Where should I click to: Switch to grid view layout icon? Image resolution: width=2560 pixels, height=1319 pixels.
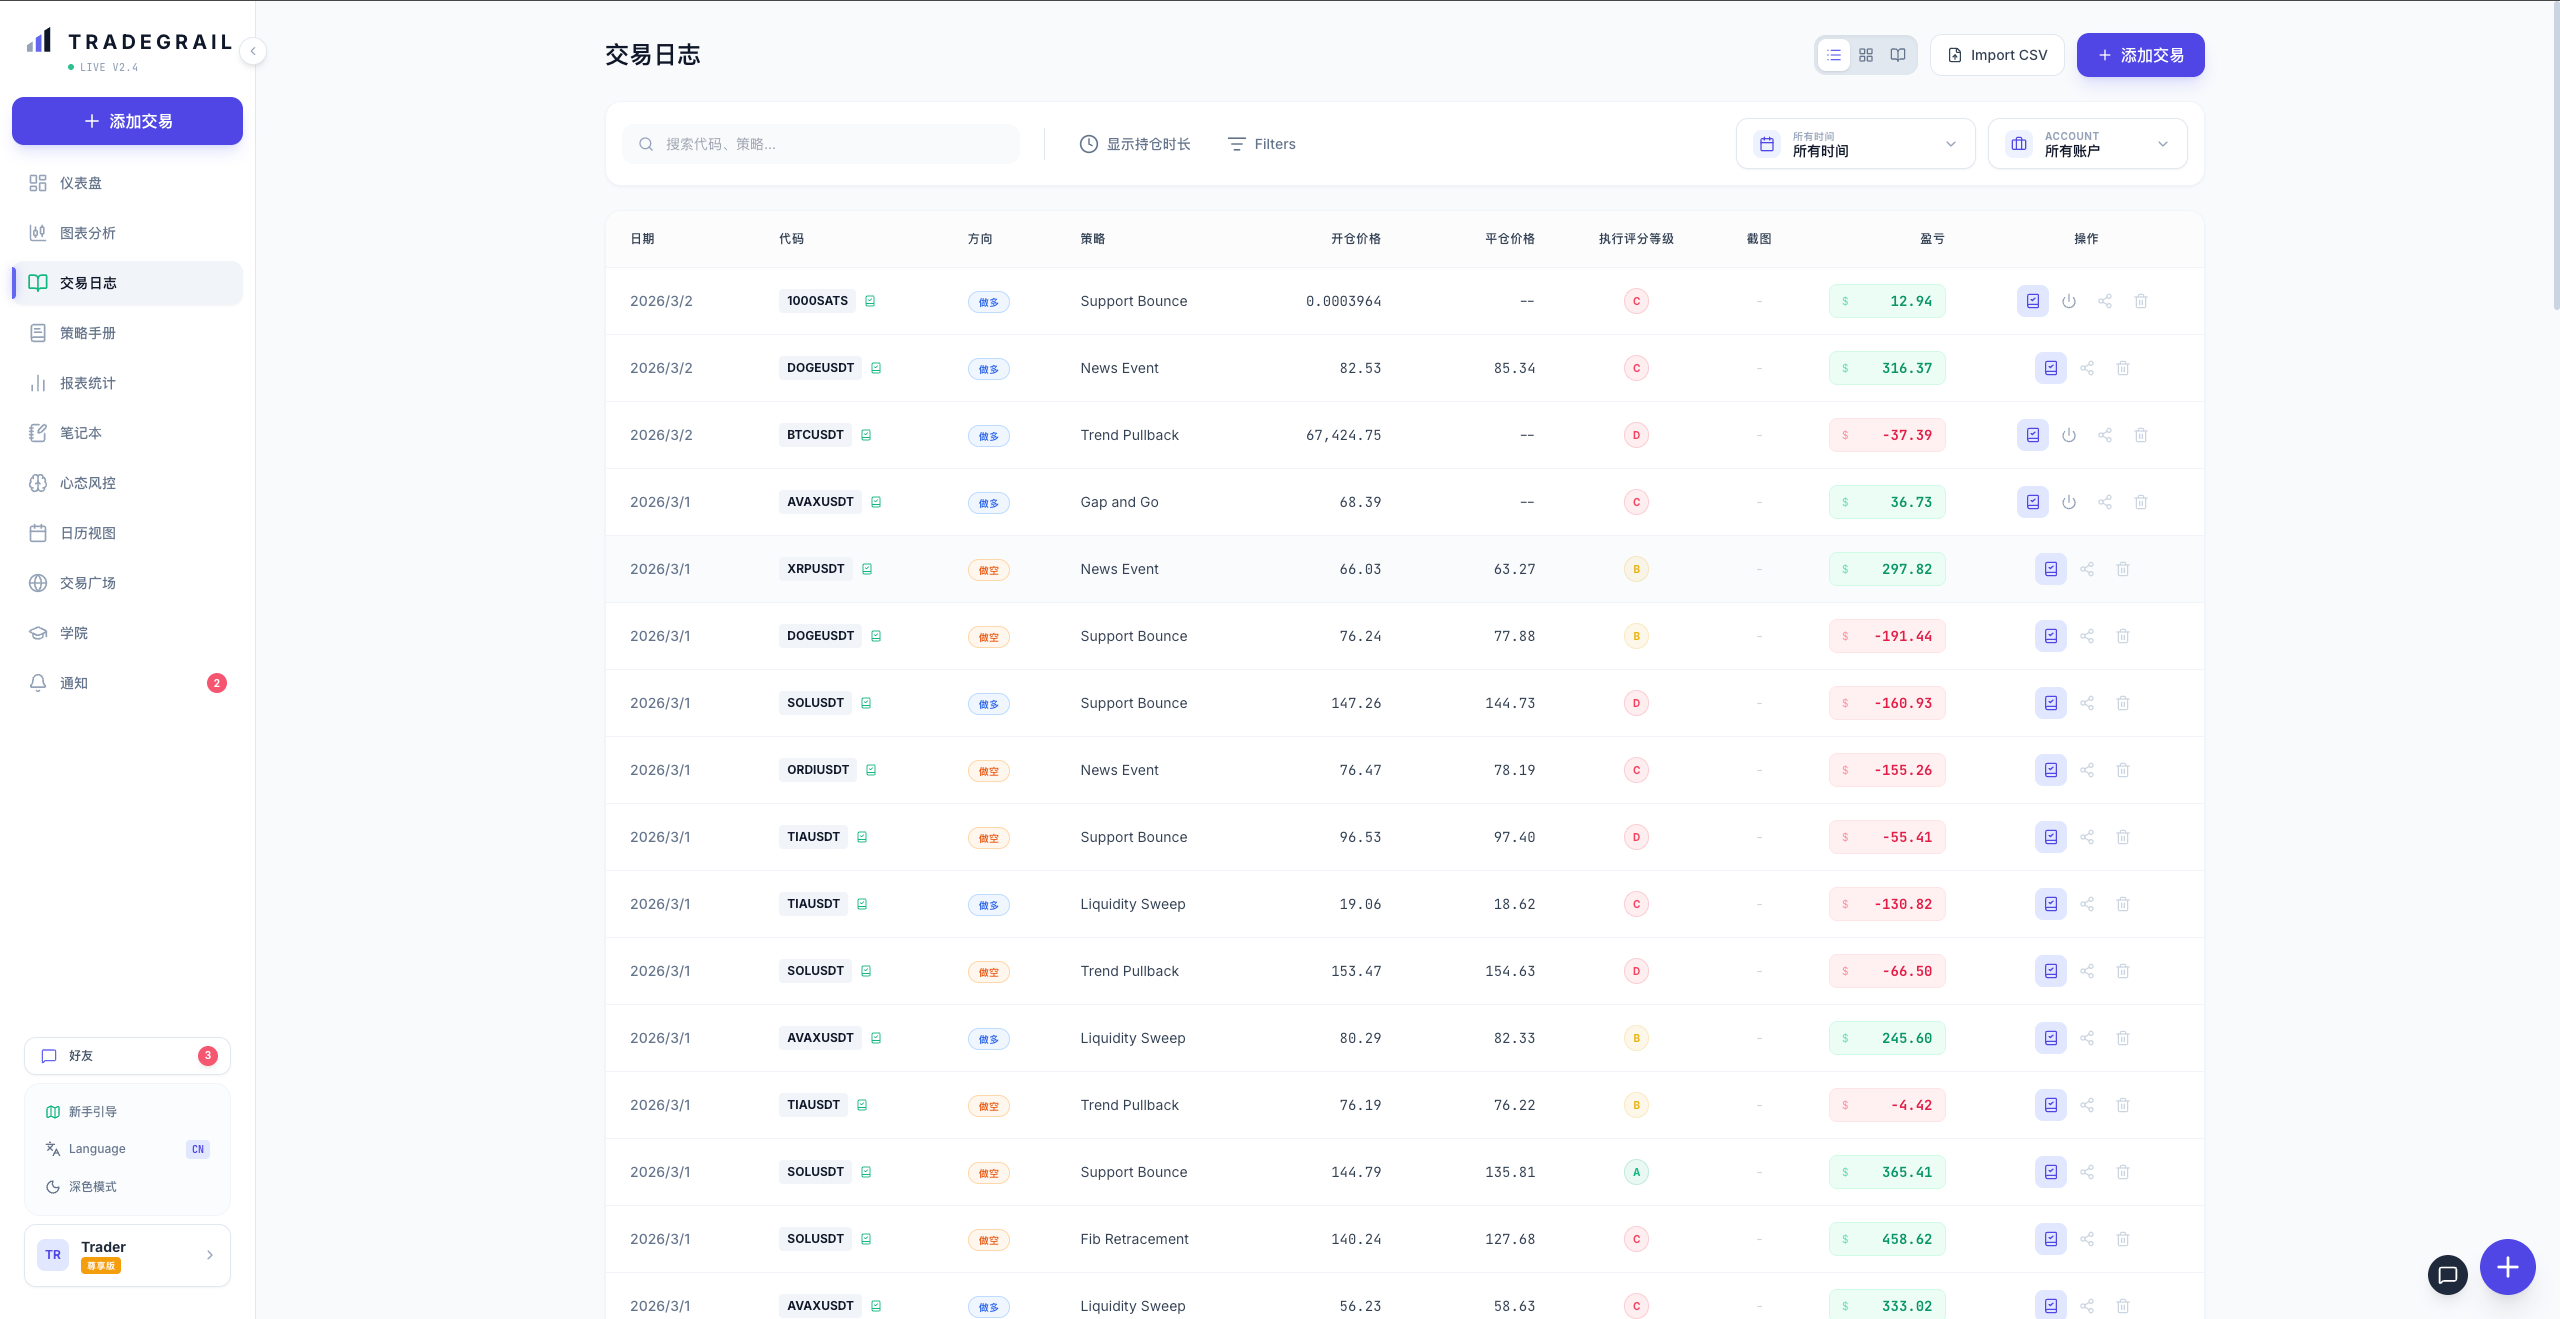[1866, 55]
